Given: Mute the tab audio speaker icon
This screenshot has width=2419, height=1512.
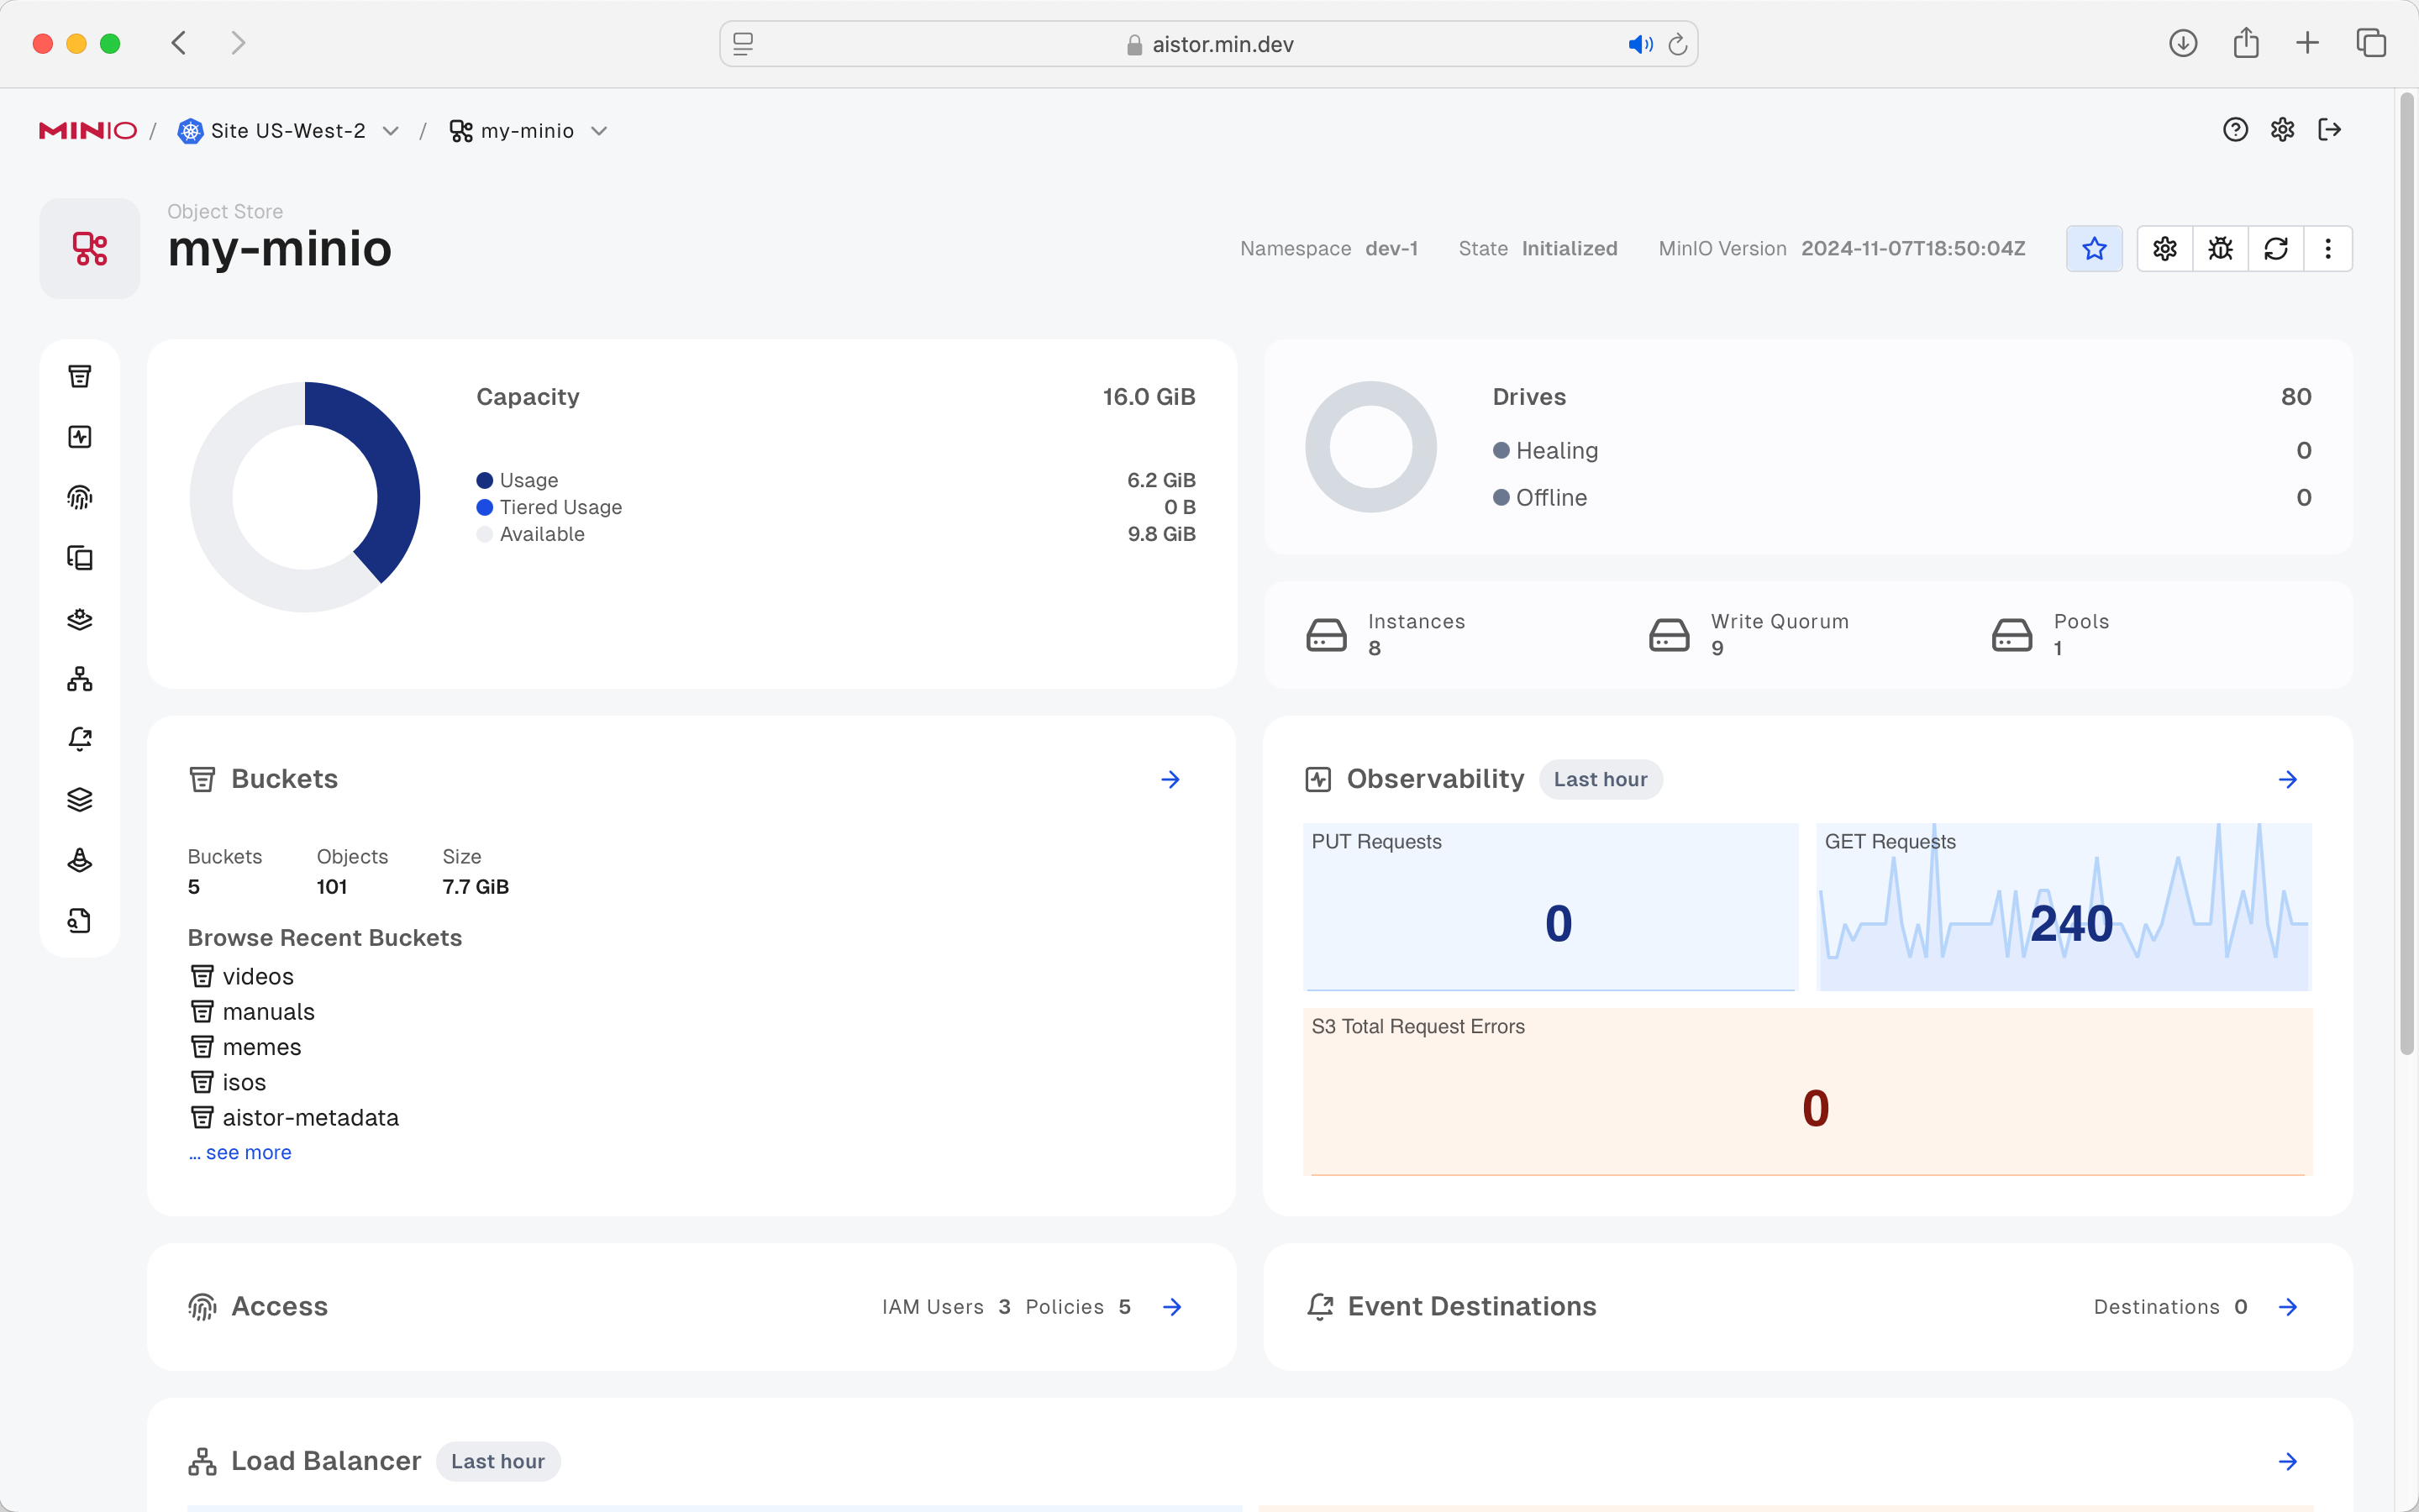Looking at the screenshot, I should (x=1640, y=44).
